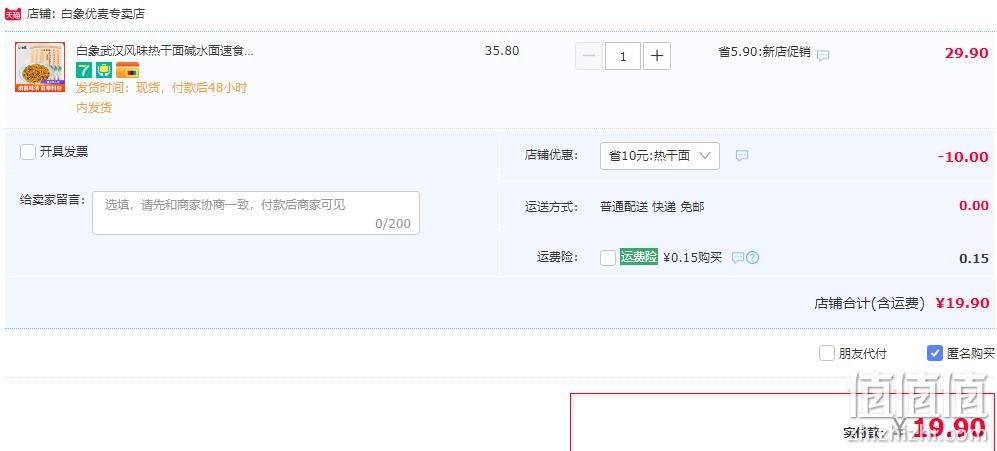Check the 开具发票 invoice checkbox

pos(27,152)
